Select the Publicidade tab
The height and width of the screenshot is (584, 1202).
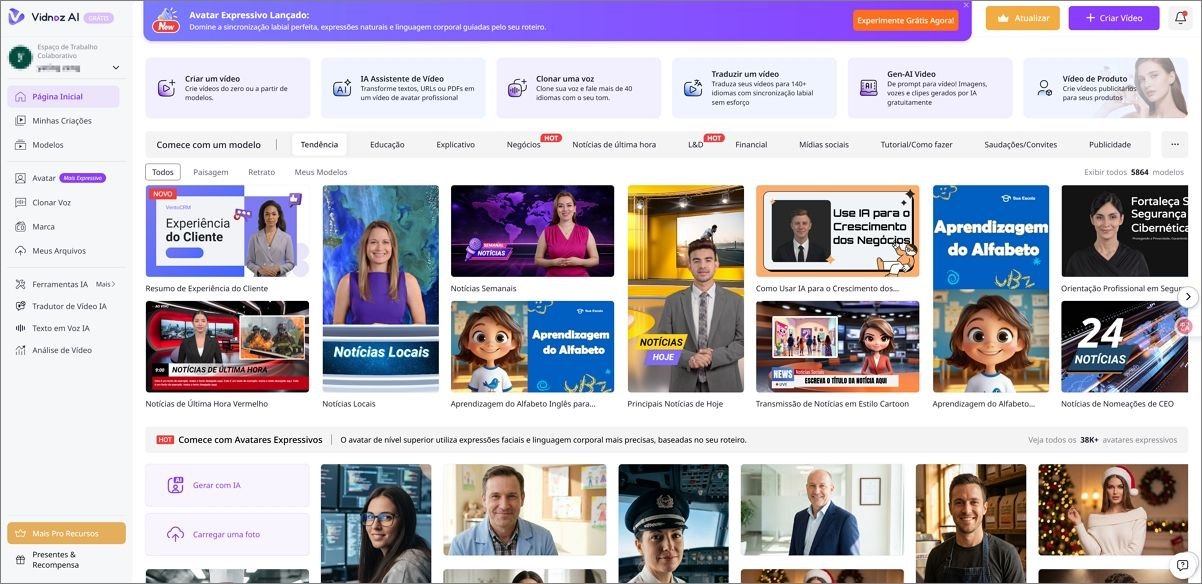click(x=1110, y=144)
